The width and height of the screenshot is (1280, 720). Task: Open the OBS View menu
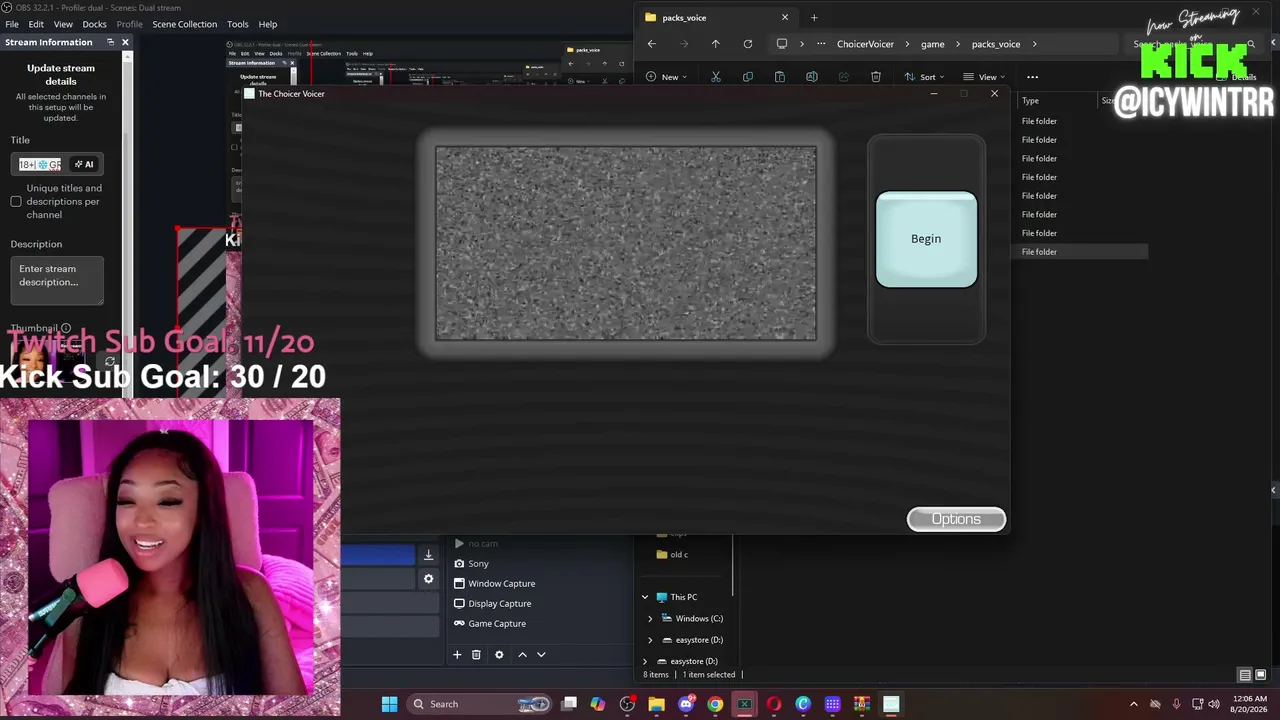coord(63,24)
